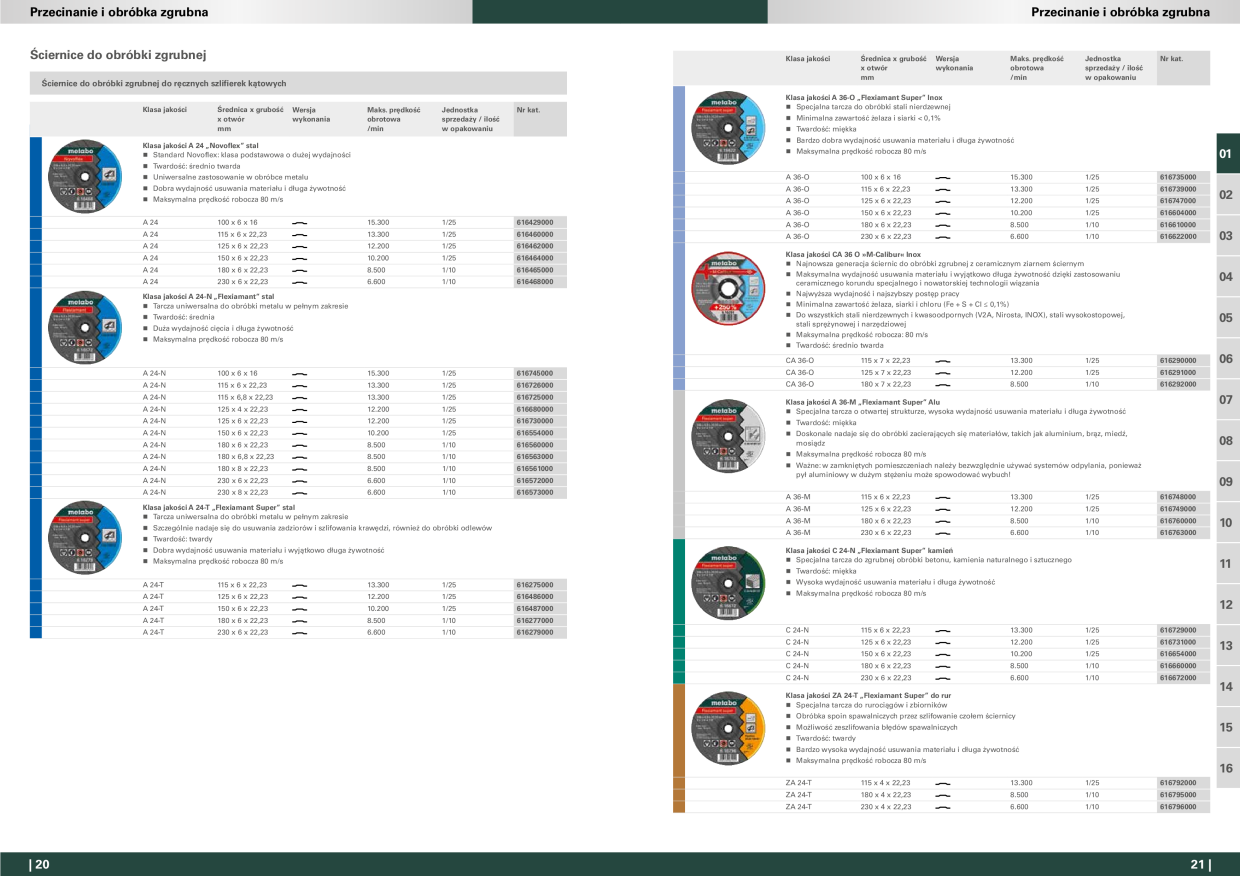Image resolution: width=1240 pixels, height=876 pixels.
Task: Jump to section tab 09
Action: [1227, 482]
